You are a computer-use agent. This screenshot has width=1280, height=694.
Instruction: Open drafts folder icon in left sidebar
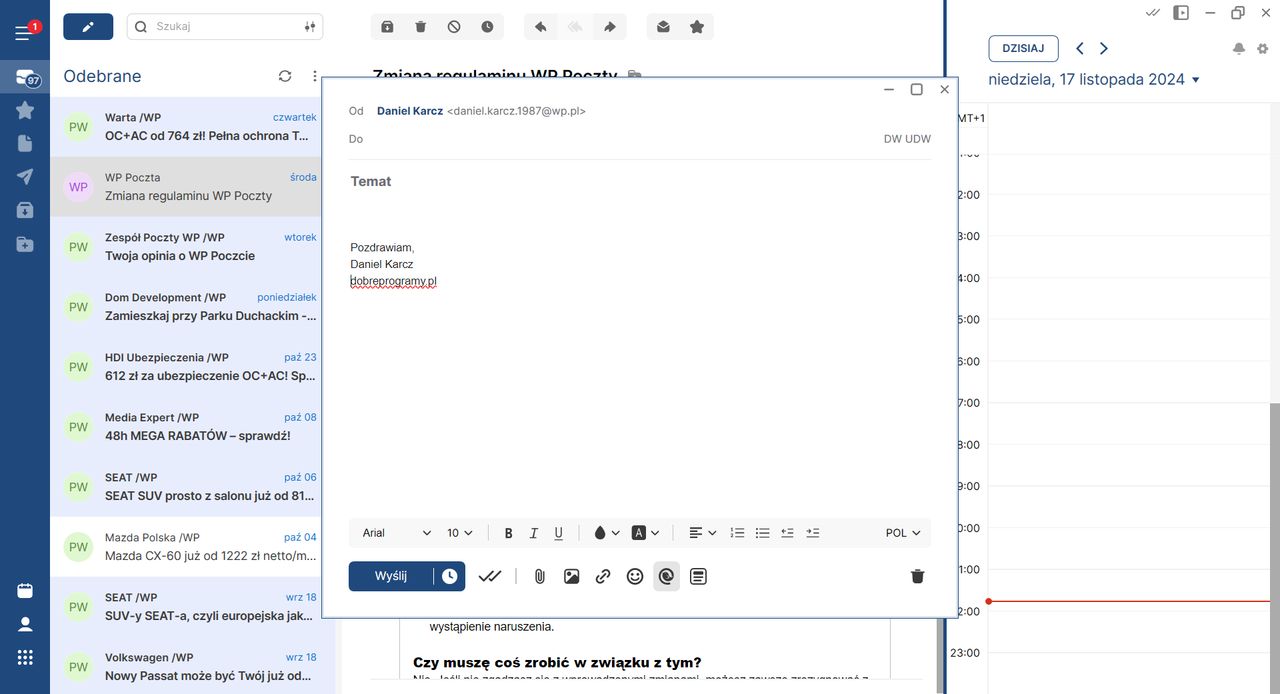point(25,144)
